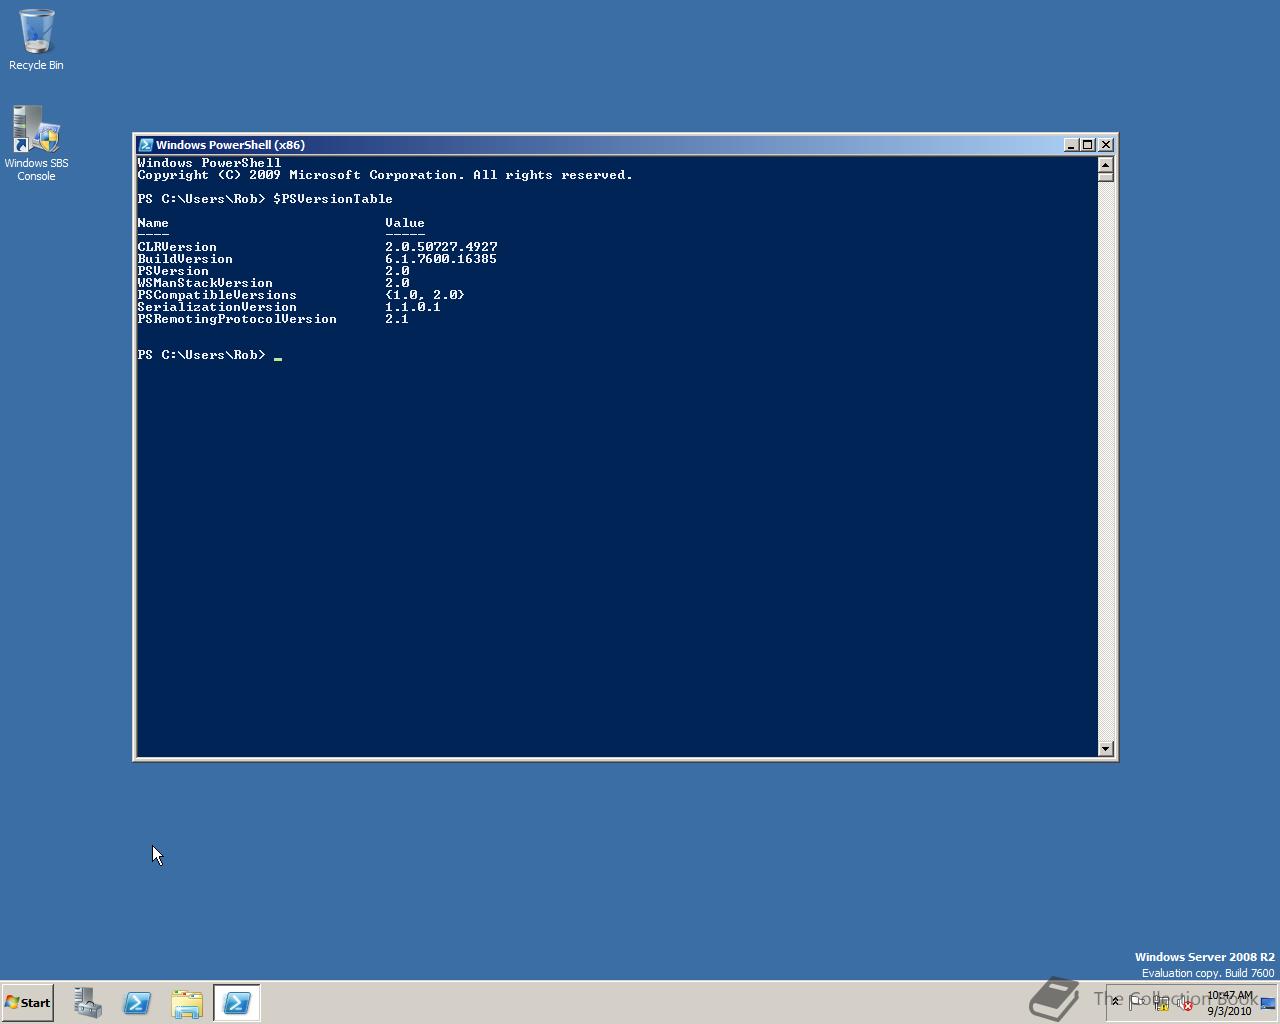
Task: Minimize the PowerShell (x86) window
Action: [x=1070, y=145]
